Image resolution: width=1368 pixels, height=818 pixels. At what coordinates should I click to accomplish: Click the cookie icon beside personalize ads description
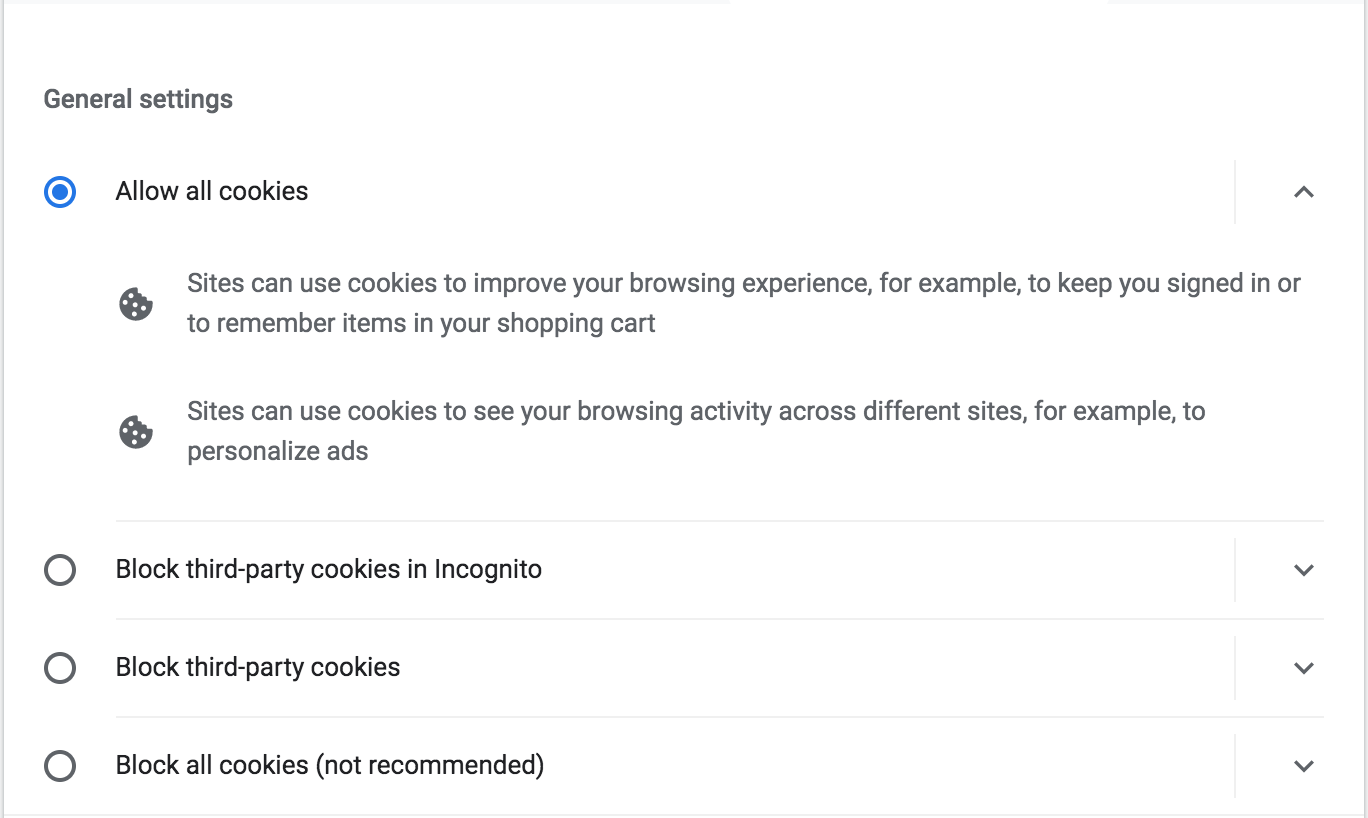point(136,432)
